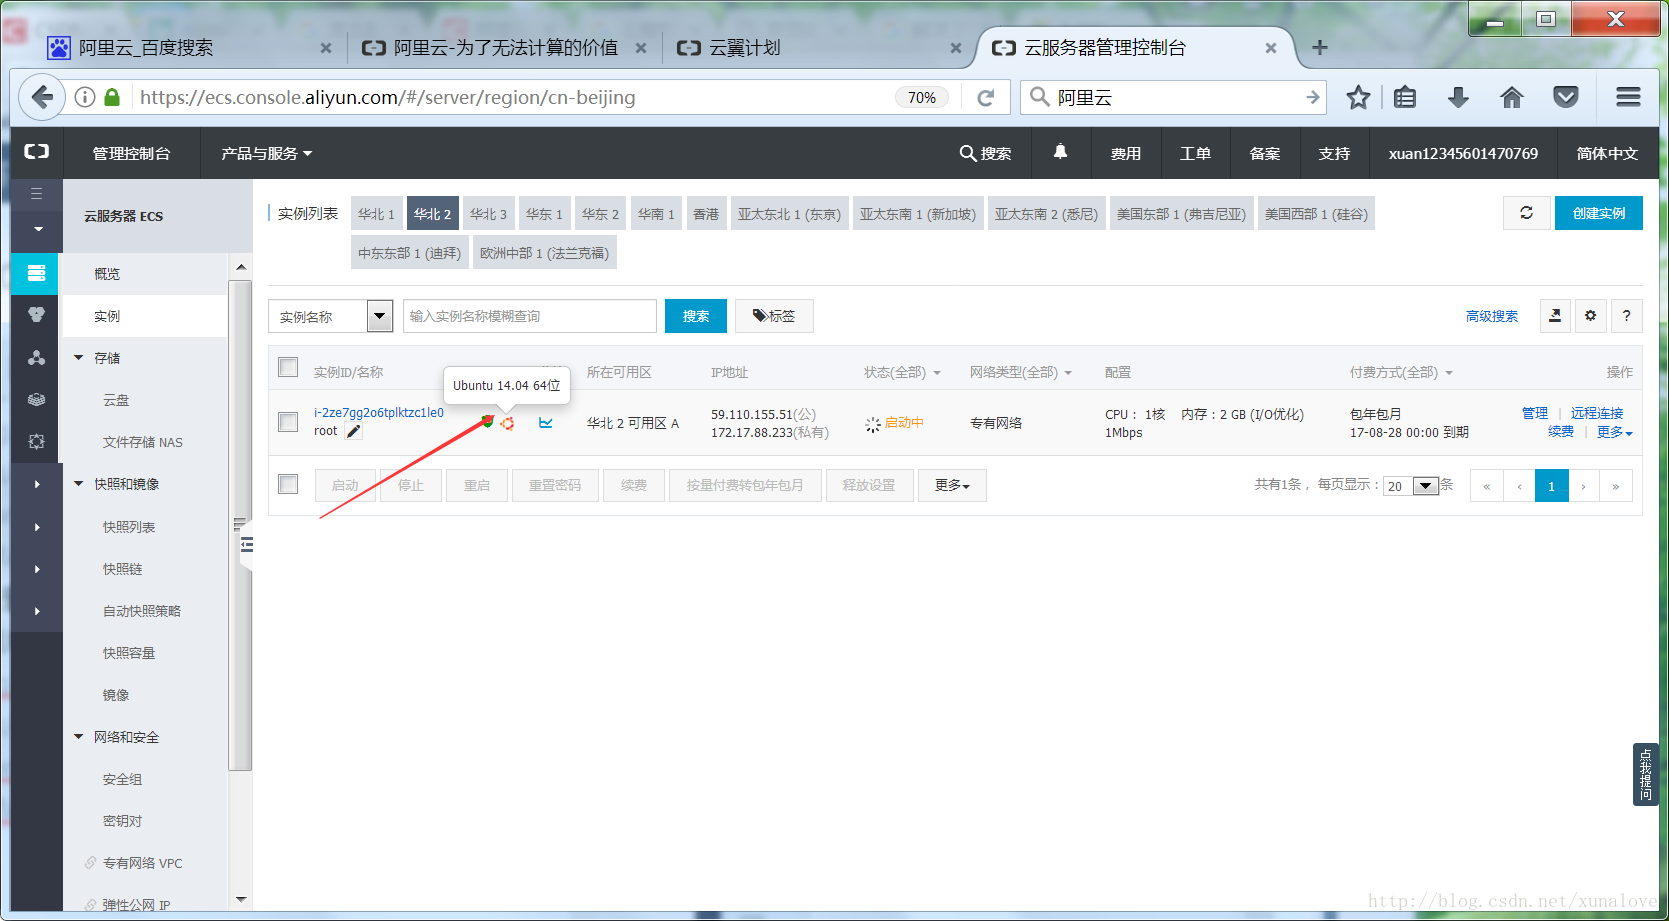Tick the select-all checkbox in table header
The width and height of the screenshot is (1669, 921).
click(x=288, y=367)
